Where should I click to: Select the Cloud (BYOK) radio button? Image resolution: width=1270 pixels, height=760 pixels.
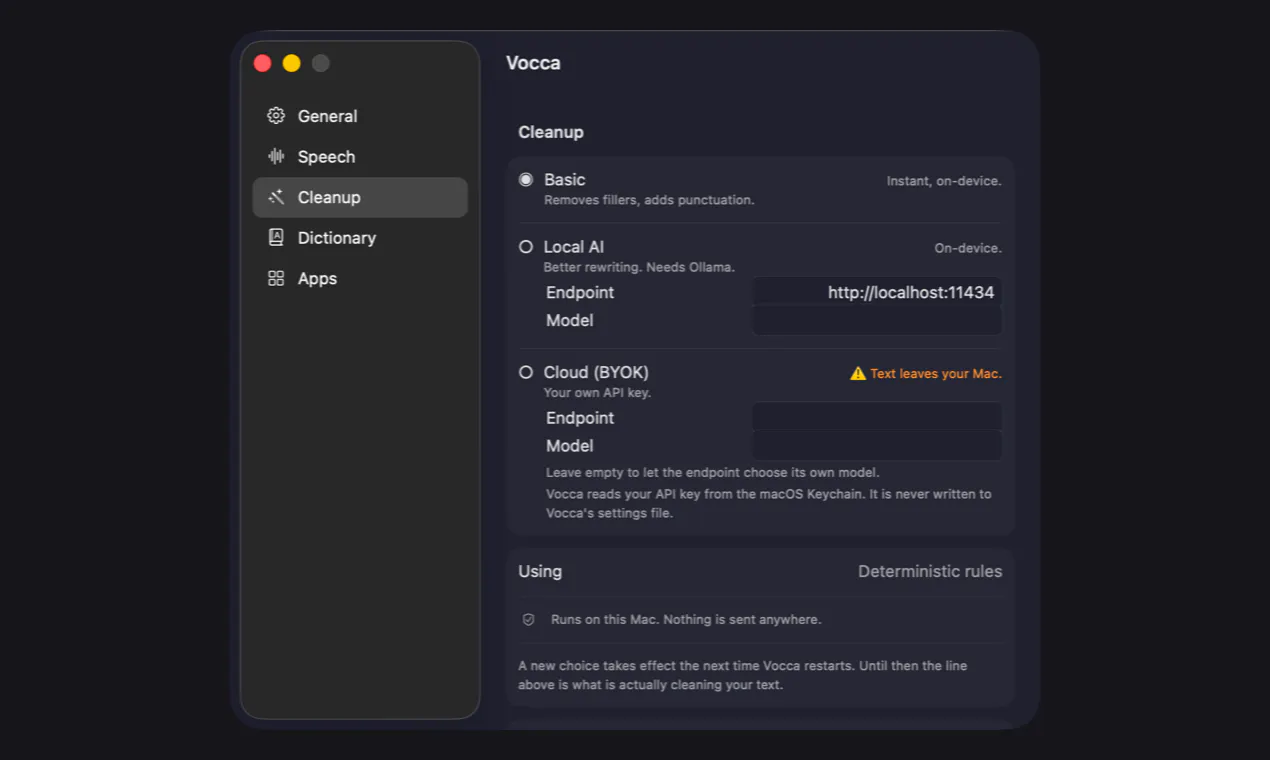(526, 372)
